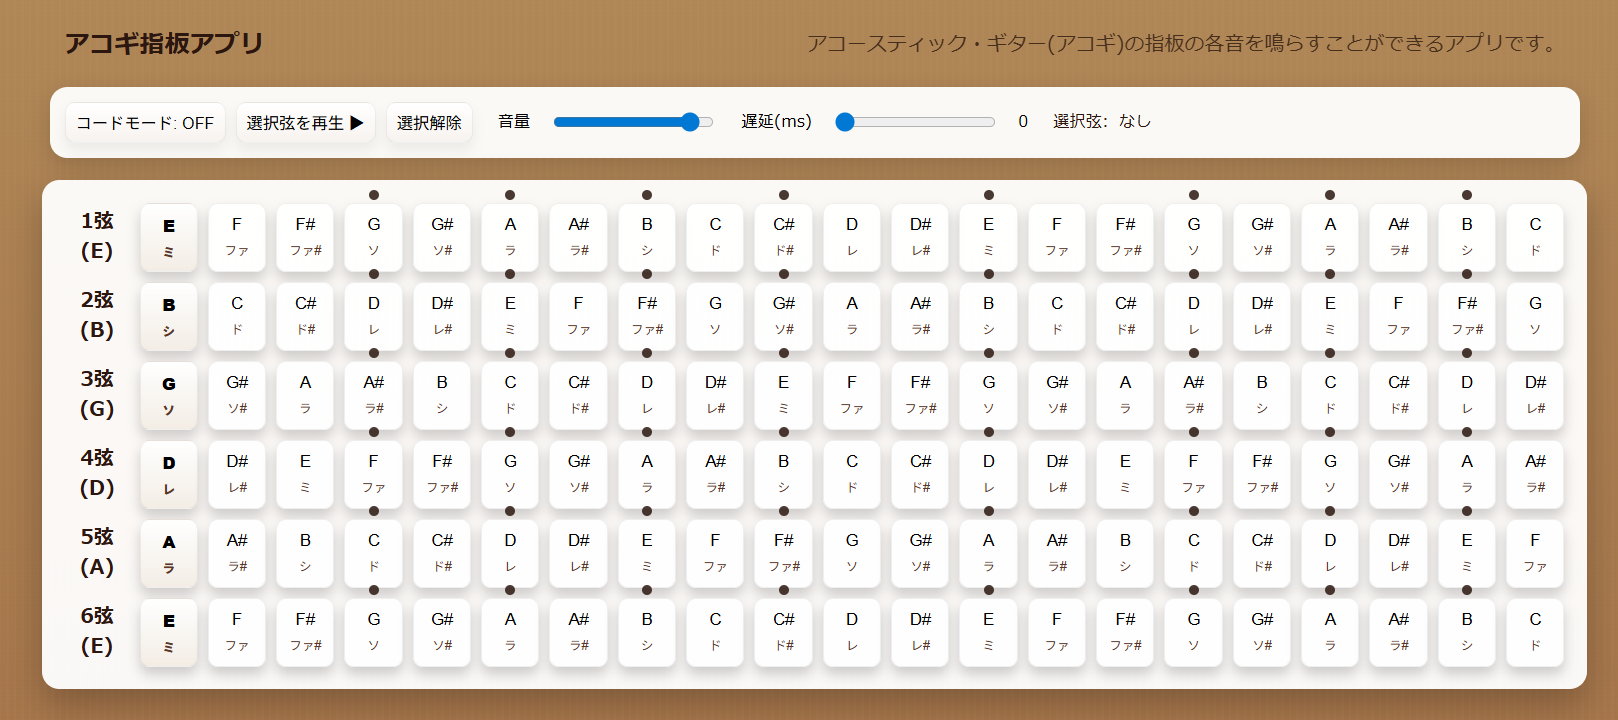Toggle the コードモード: OFF button

(145, 123)
